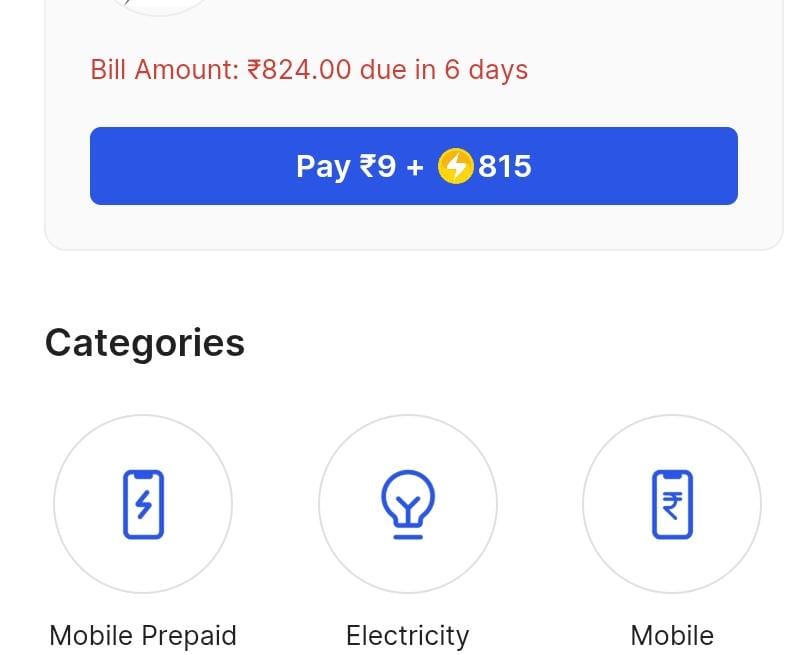The image size is (785, 655).
Task: Click the Categories section heading
Action: tap(145, 343)
